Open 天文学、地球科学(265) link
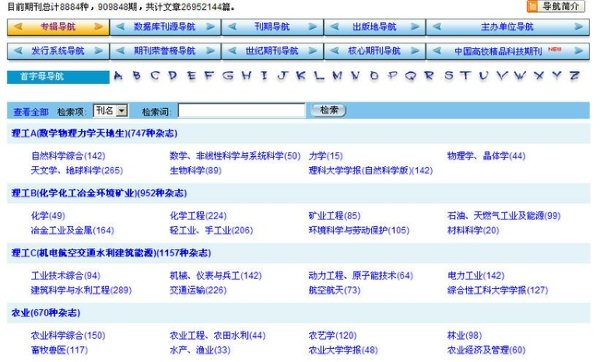600x362 pixels. (77, 170)
